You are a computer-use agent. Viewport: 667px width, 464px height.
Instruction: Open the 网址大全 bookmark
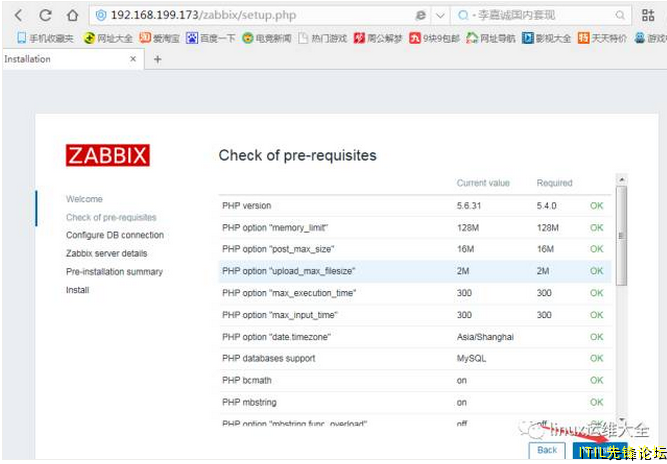tap(108, 38)
